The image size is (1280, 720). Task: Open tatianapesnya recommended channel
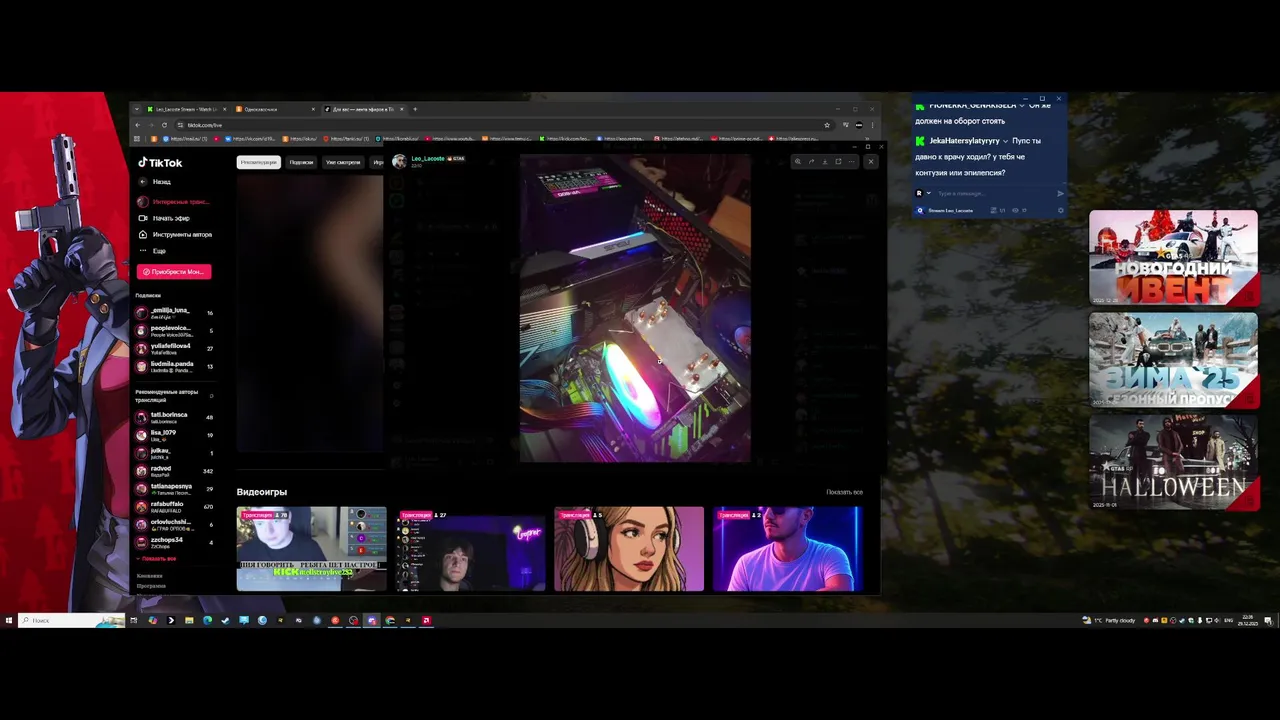[175, 489]
